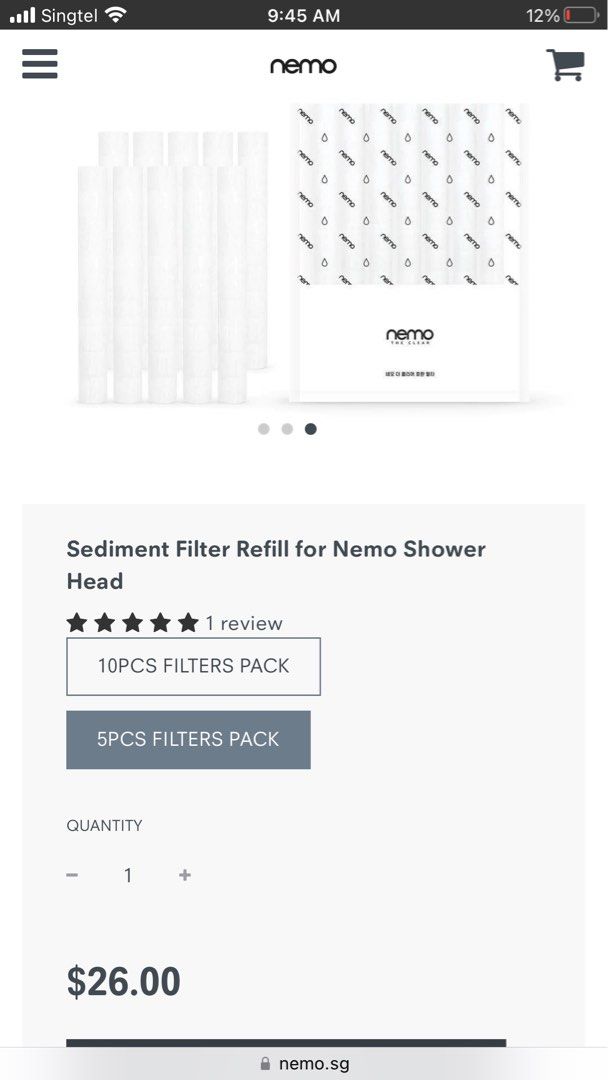Tap the time 9:45 AM in status bar
608x1080 pixels.
[304, 15]
